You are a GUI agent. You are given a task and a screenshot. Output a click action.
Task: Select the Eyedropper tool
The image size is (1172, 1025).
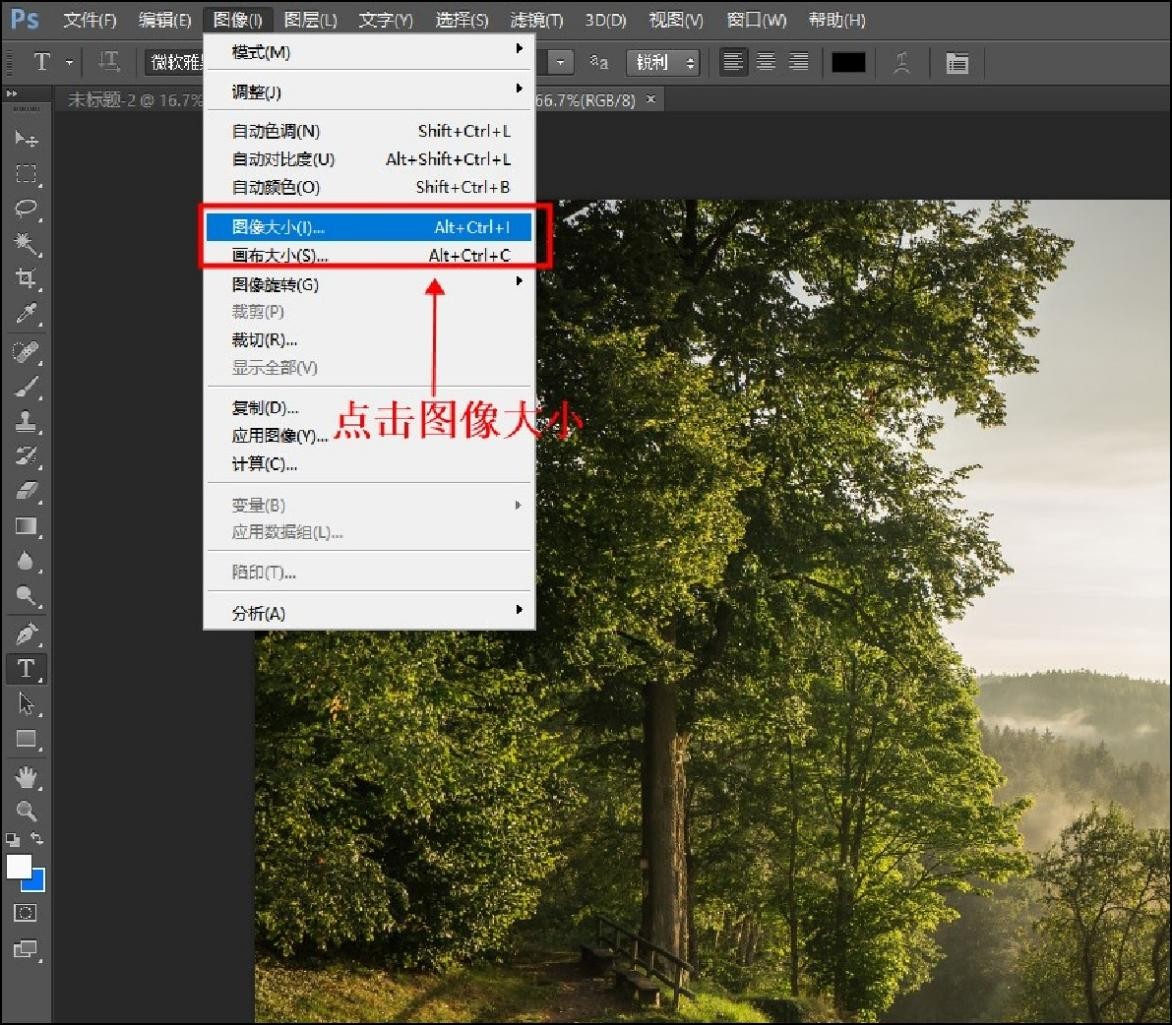coord(26,313)
